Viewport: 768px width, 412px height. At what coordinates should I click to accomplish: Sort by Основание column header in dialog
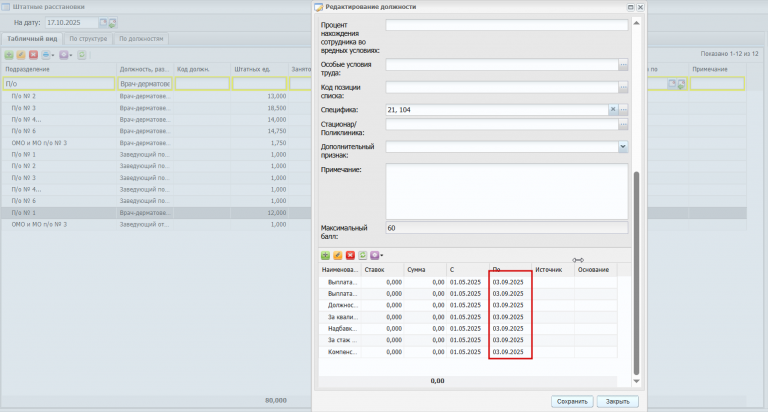pyautogui.click(x=596, y=270)
